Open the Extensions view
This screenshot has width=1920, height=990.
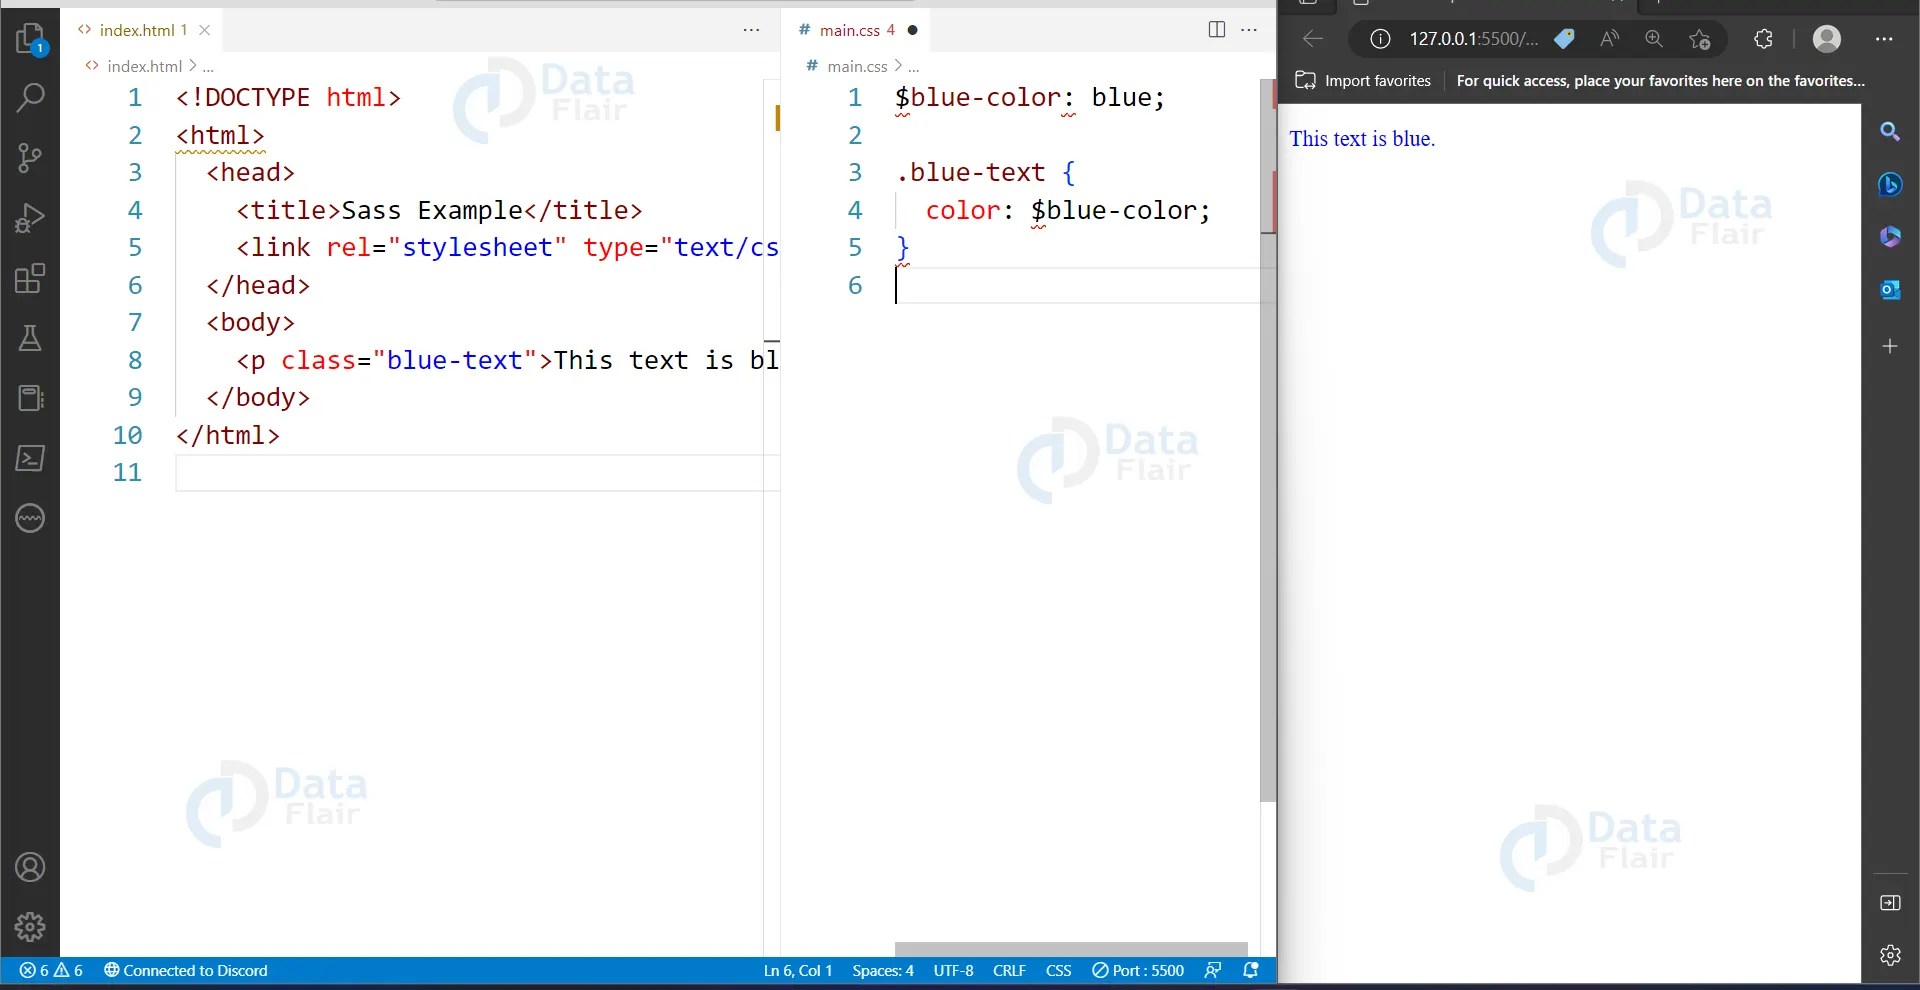pos(30,280)
